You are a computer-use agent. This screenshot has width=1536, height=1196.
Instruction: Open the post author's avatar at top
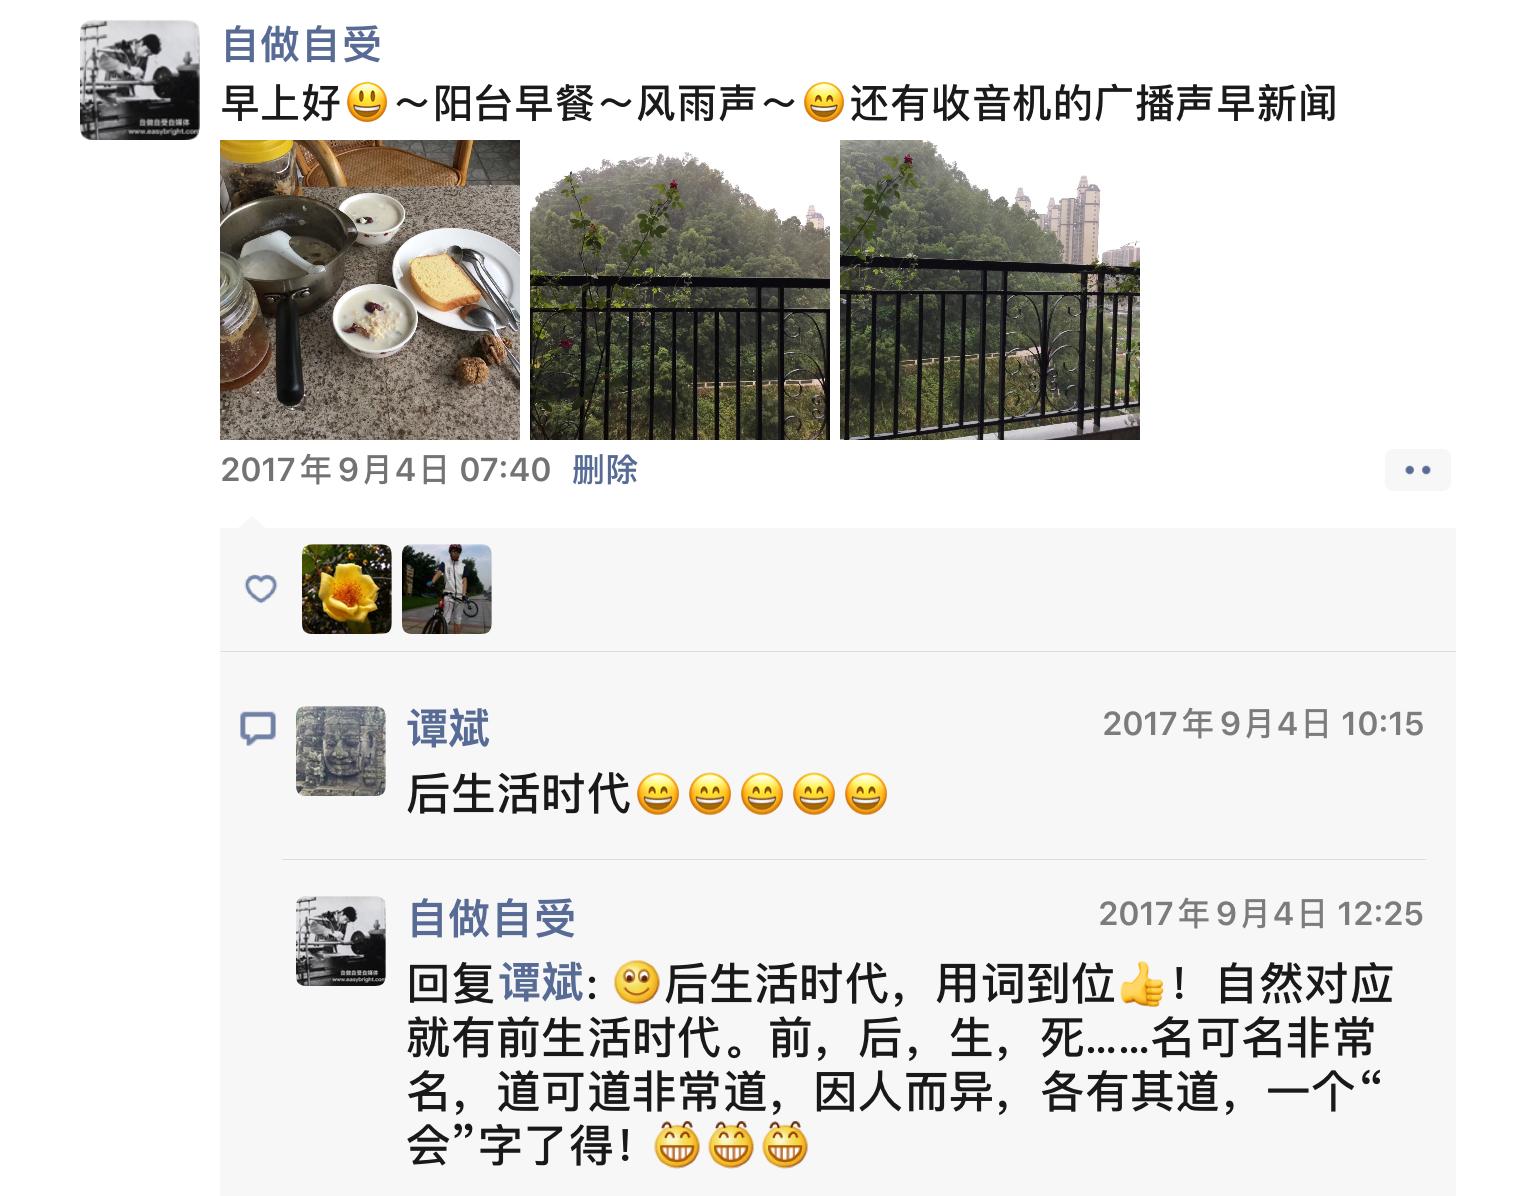[x=140, y=80]
